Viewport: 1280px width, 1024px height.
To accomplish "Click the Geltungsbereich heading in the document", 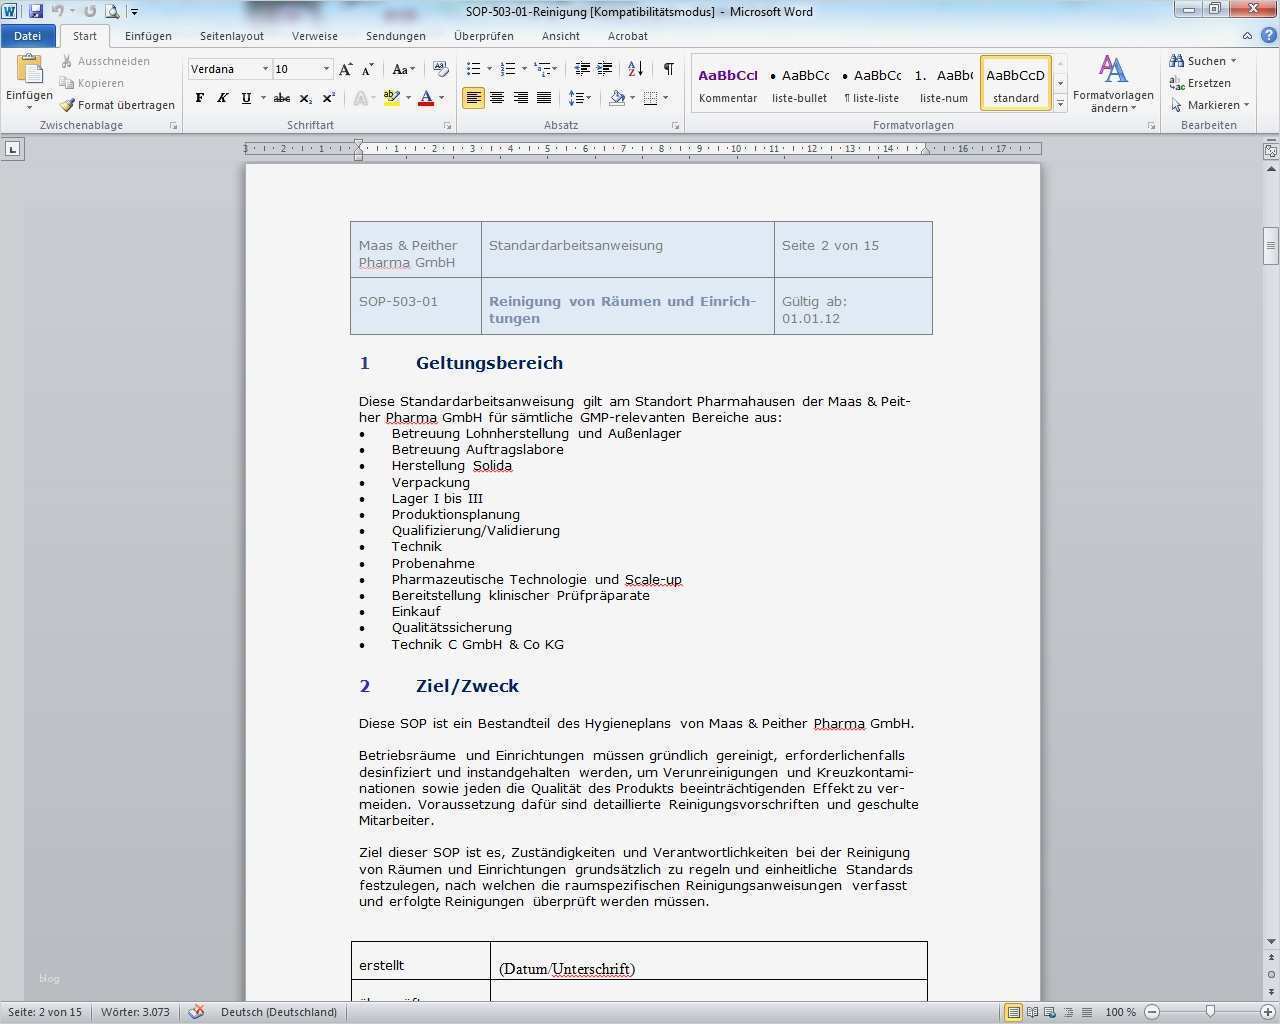I will point(489,363).
